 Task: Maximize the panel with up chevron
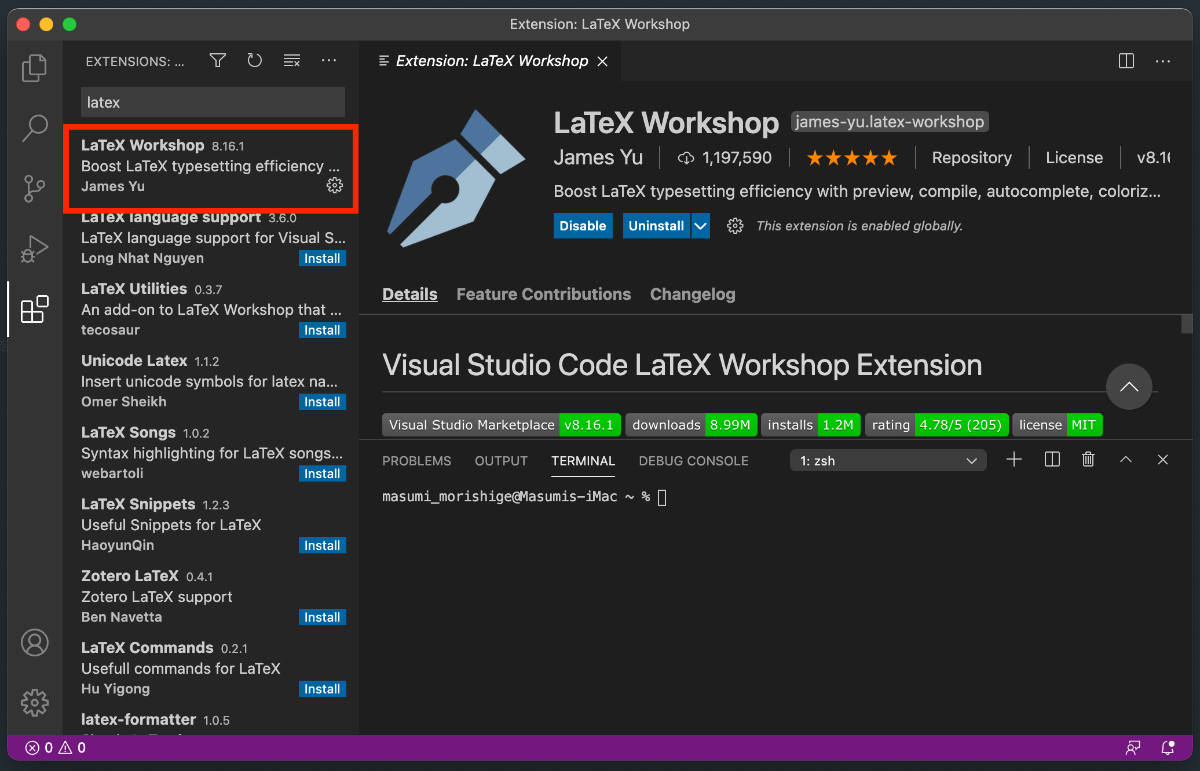pyautogui.click(x=1126, y=460)
